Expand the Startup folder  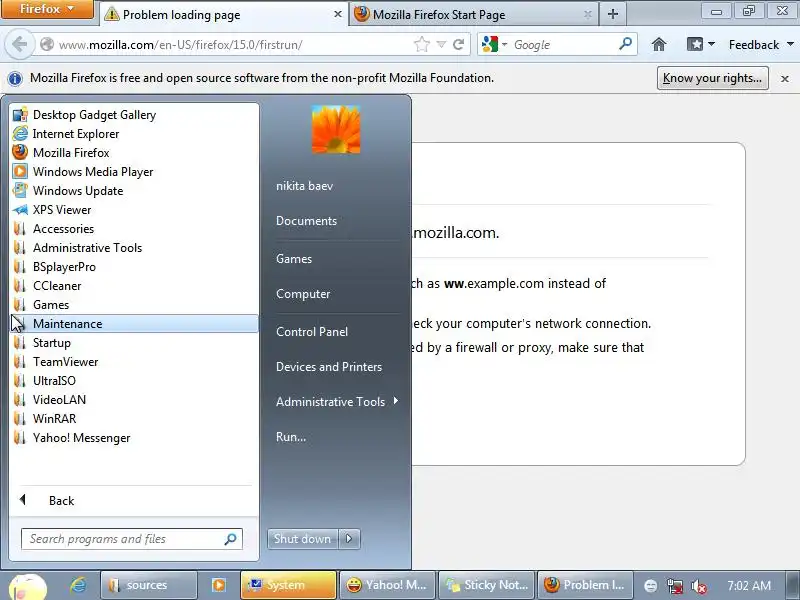click(134, 343)
